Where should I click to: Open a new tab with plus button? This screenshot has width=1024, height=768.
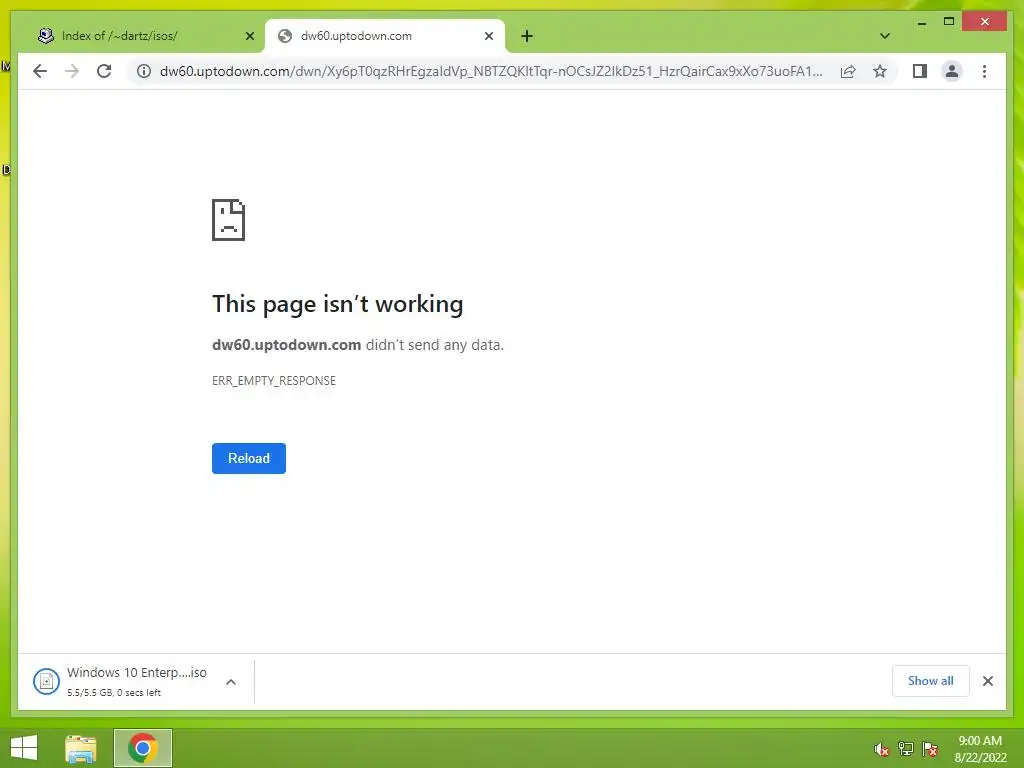pos(527,36)
